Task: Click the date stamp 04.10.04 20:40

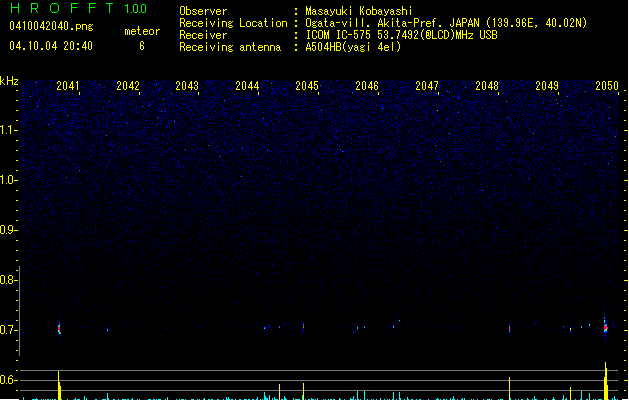Action: 51,46
